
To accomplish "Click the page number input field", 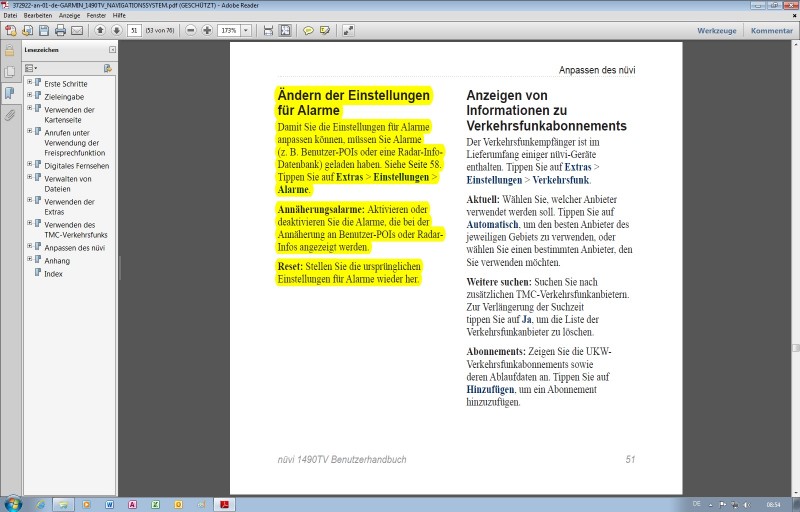I will click(133, 30).
